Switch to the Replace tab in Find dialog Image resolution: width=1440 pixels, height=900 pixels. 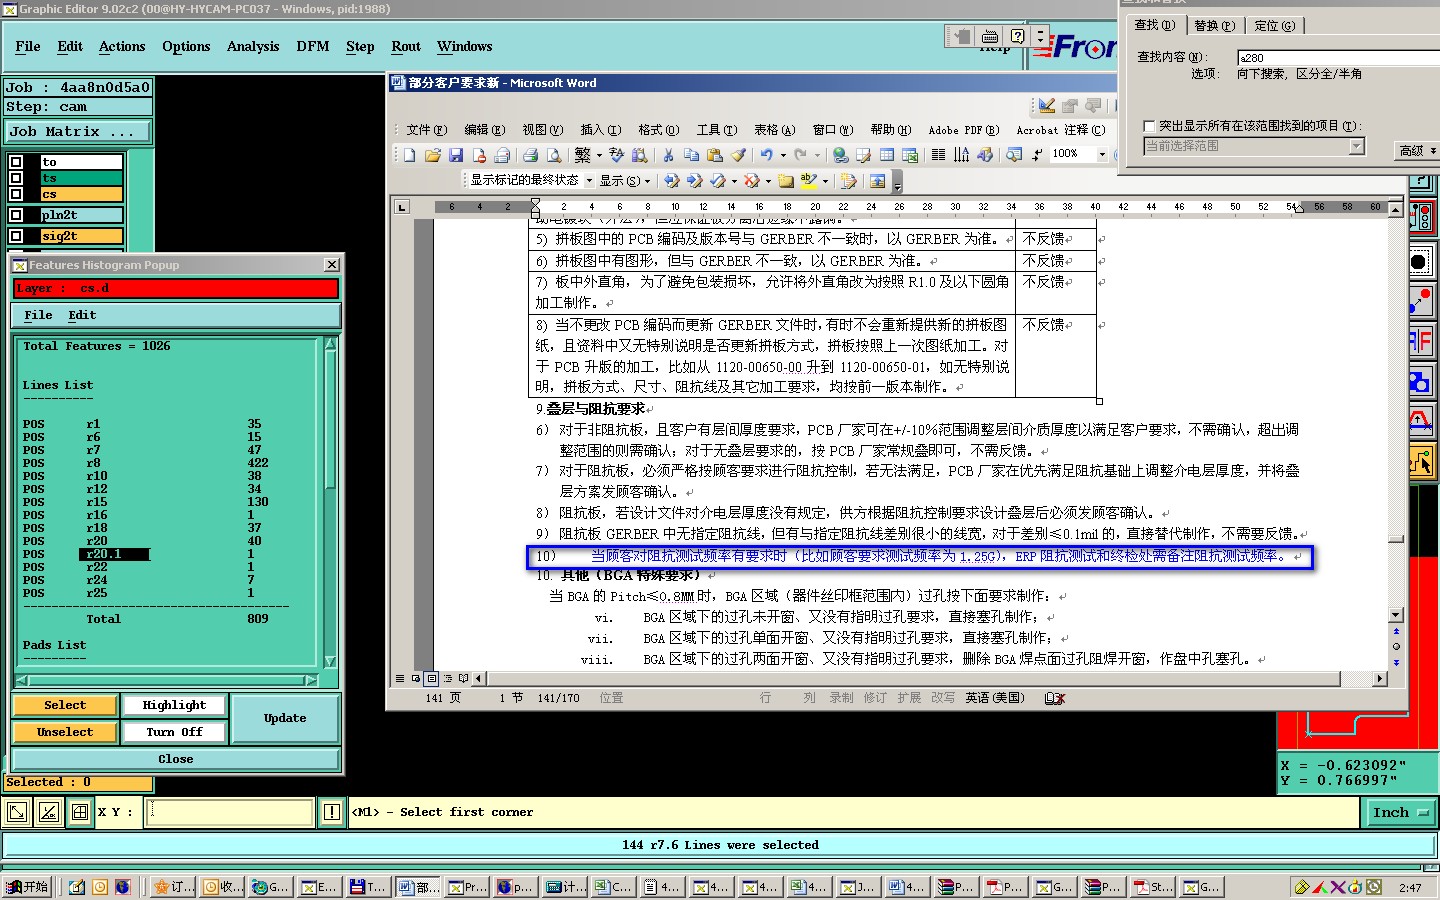coord(1214,26)
